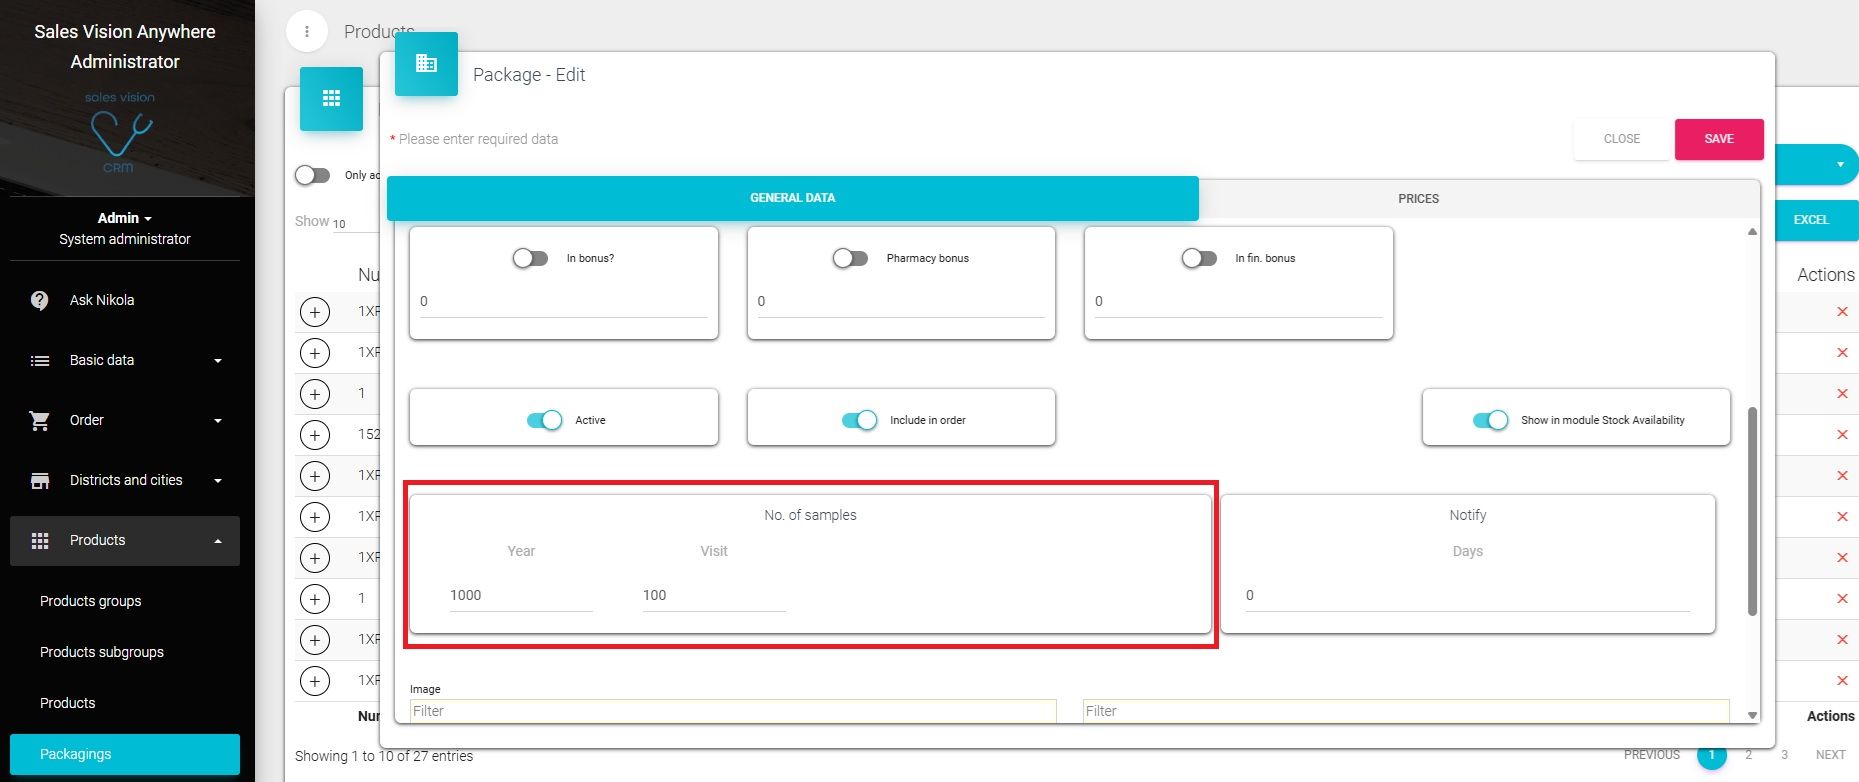Image resolution: width=1859 pixels, height=782 pixels.
Task: Turn off the Active toggle
Action: pos(545,420)
